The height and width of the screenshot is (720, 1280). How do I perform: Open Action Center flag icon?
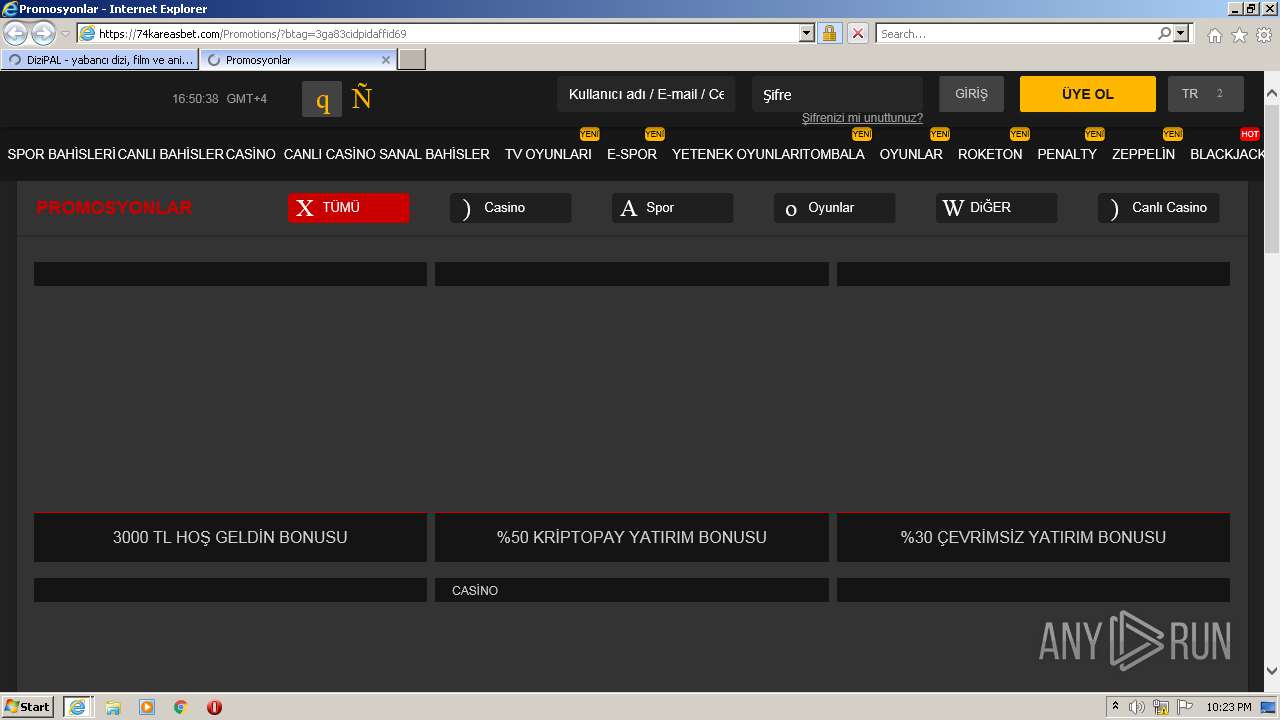pos(1185,707)
